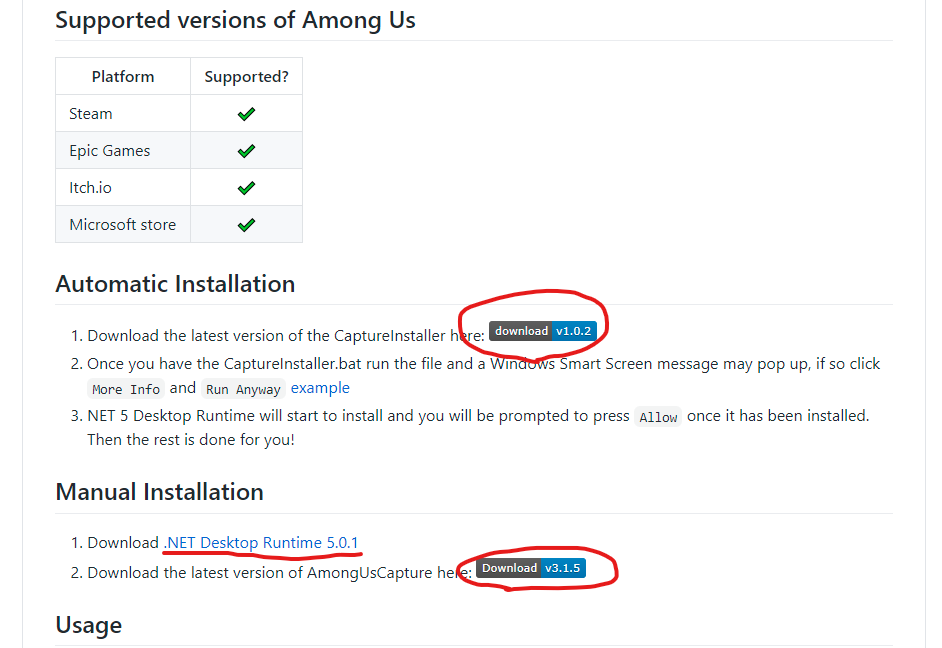Click the Itch.io supported checkmark
The image size is (942, 648).
[x=246, y=188]
